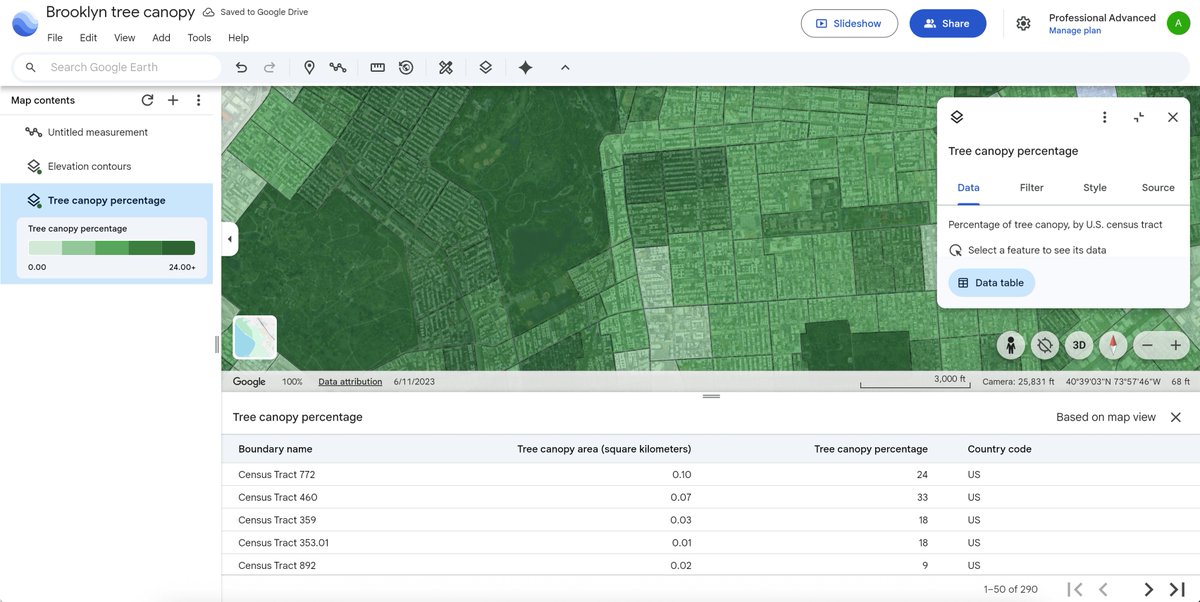Click the Google Earth logo icon

tap(25, 21)
